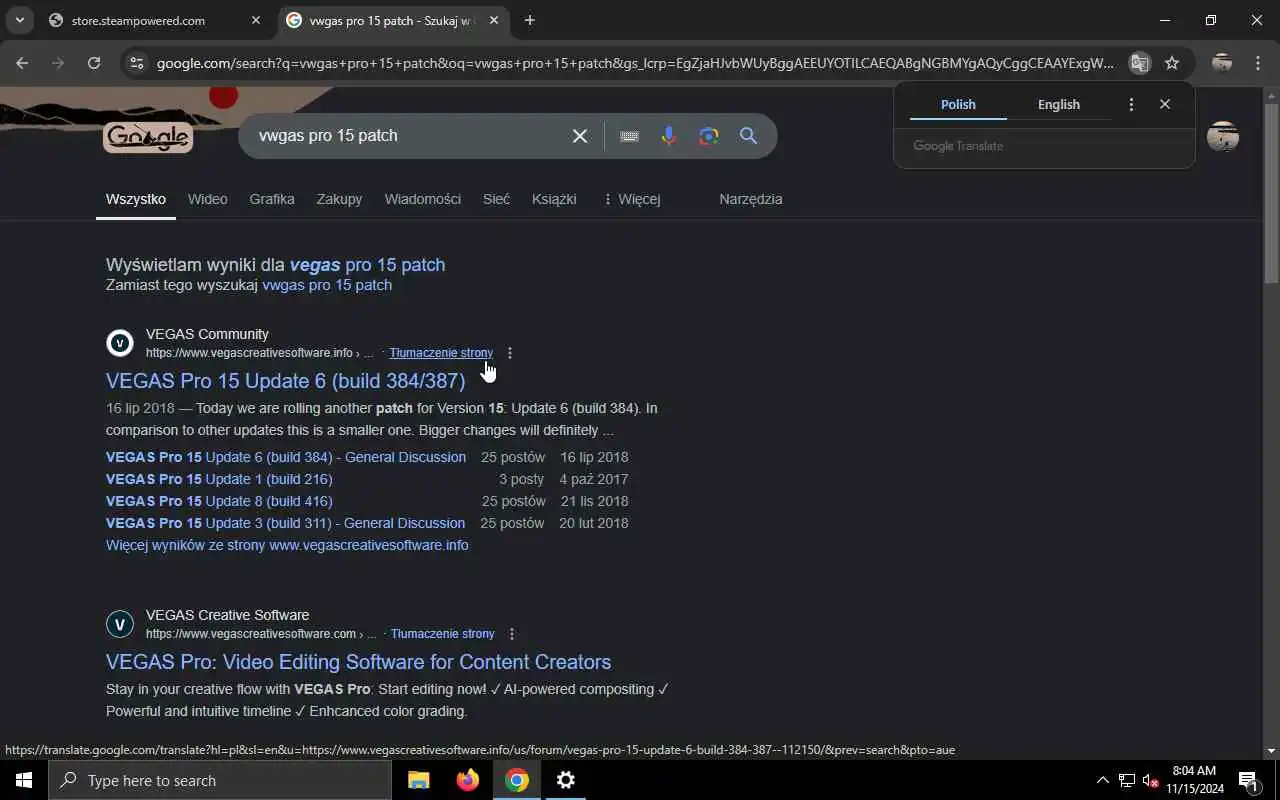Screen dimensions: 1280x800
Task: Open the Książki search tab
Action: [x=554, y=199]
